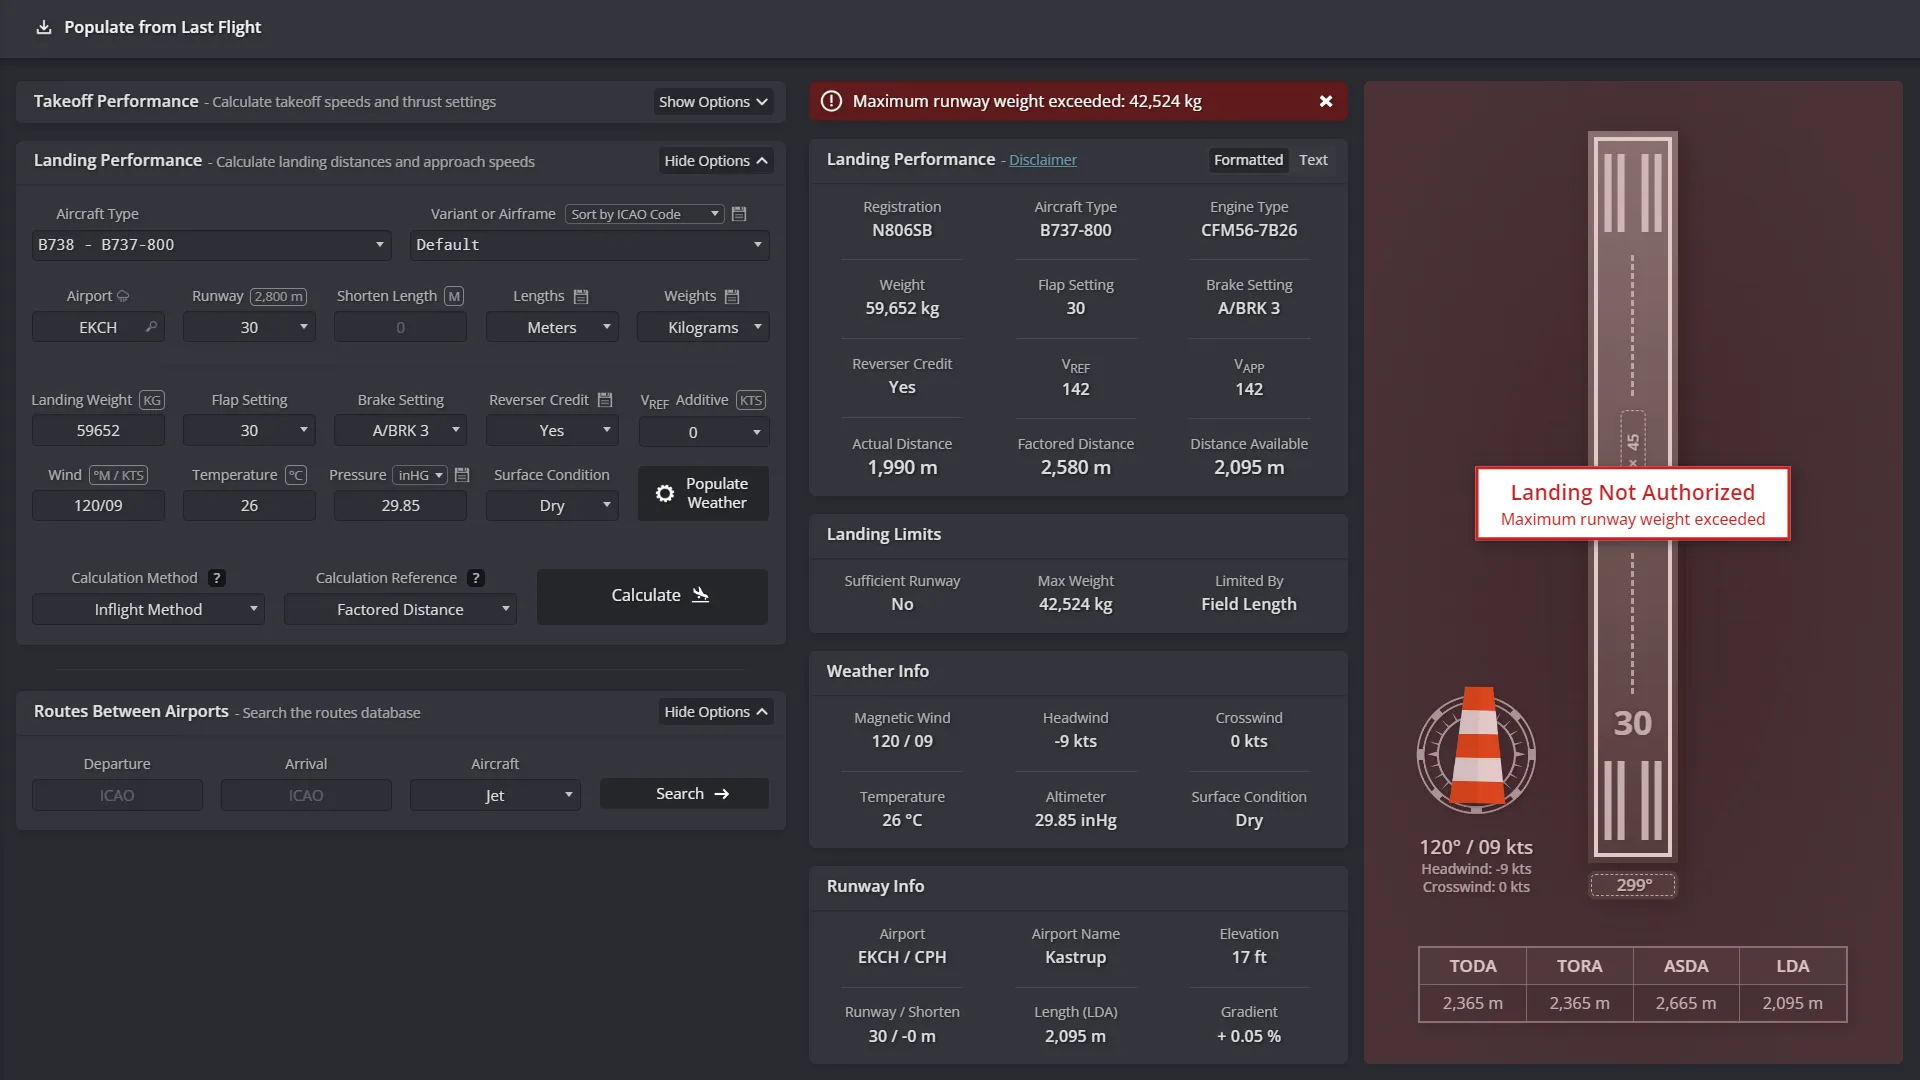Click the Departure ICAO input field
The image size is (1920, 1080).
[117, 794]
